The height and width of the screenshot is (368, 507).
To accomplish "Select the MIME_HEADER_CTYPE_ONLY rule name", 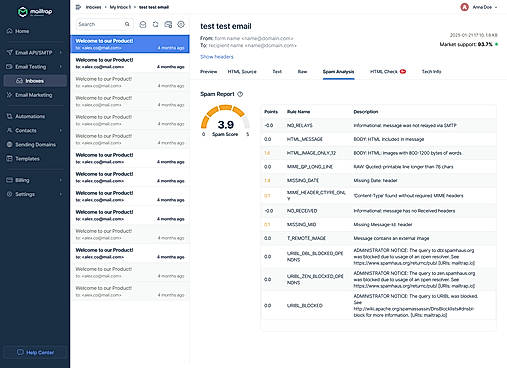I will (316, 195).
